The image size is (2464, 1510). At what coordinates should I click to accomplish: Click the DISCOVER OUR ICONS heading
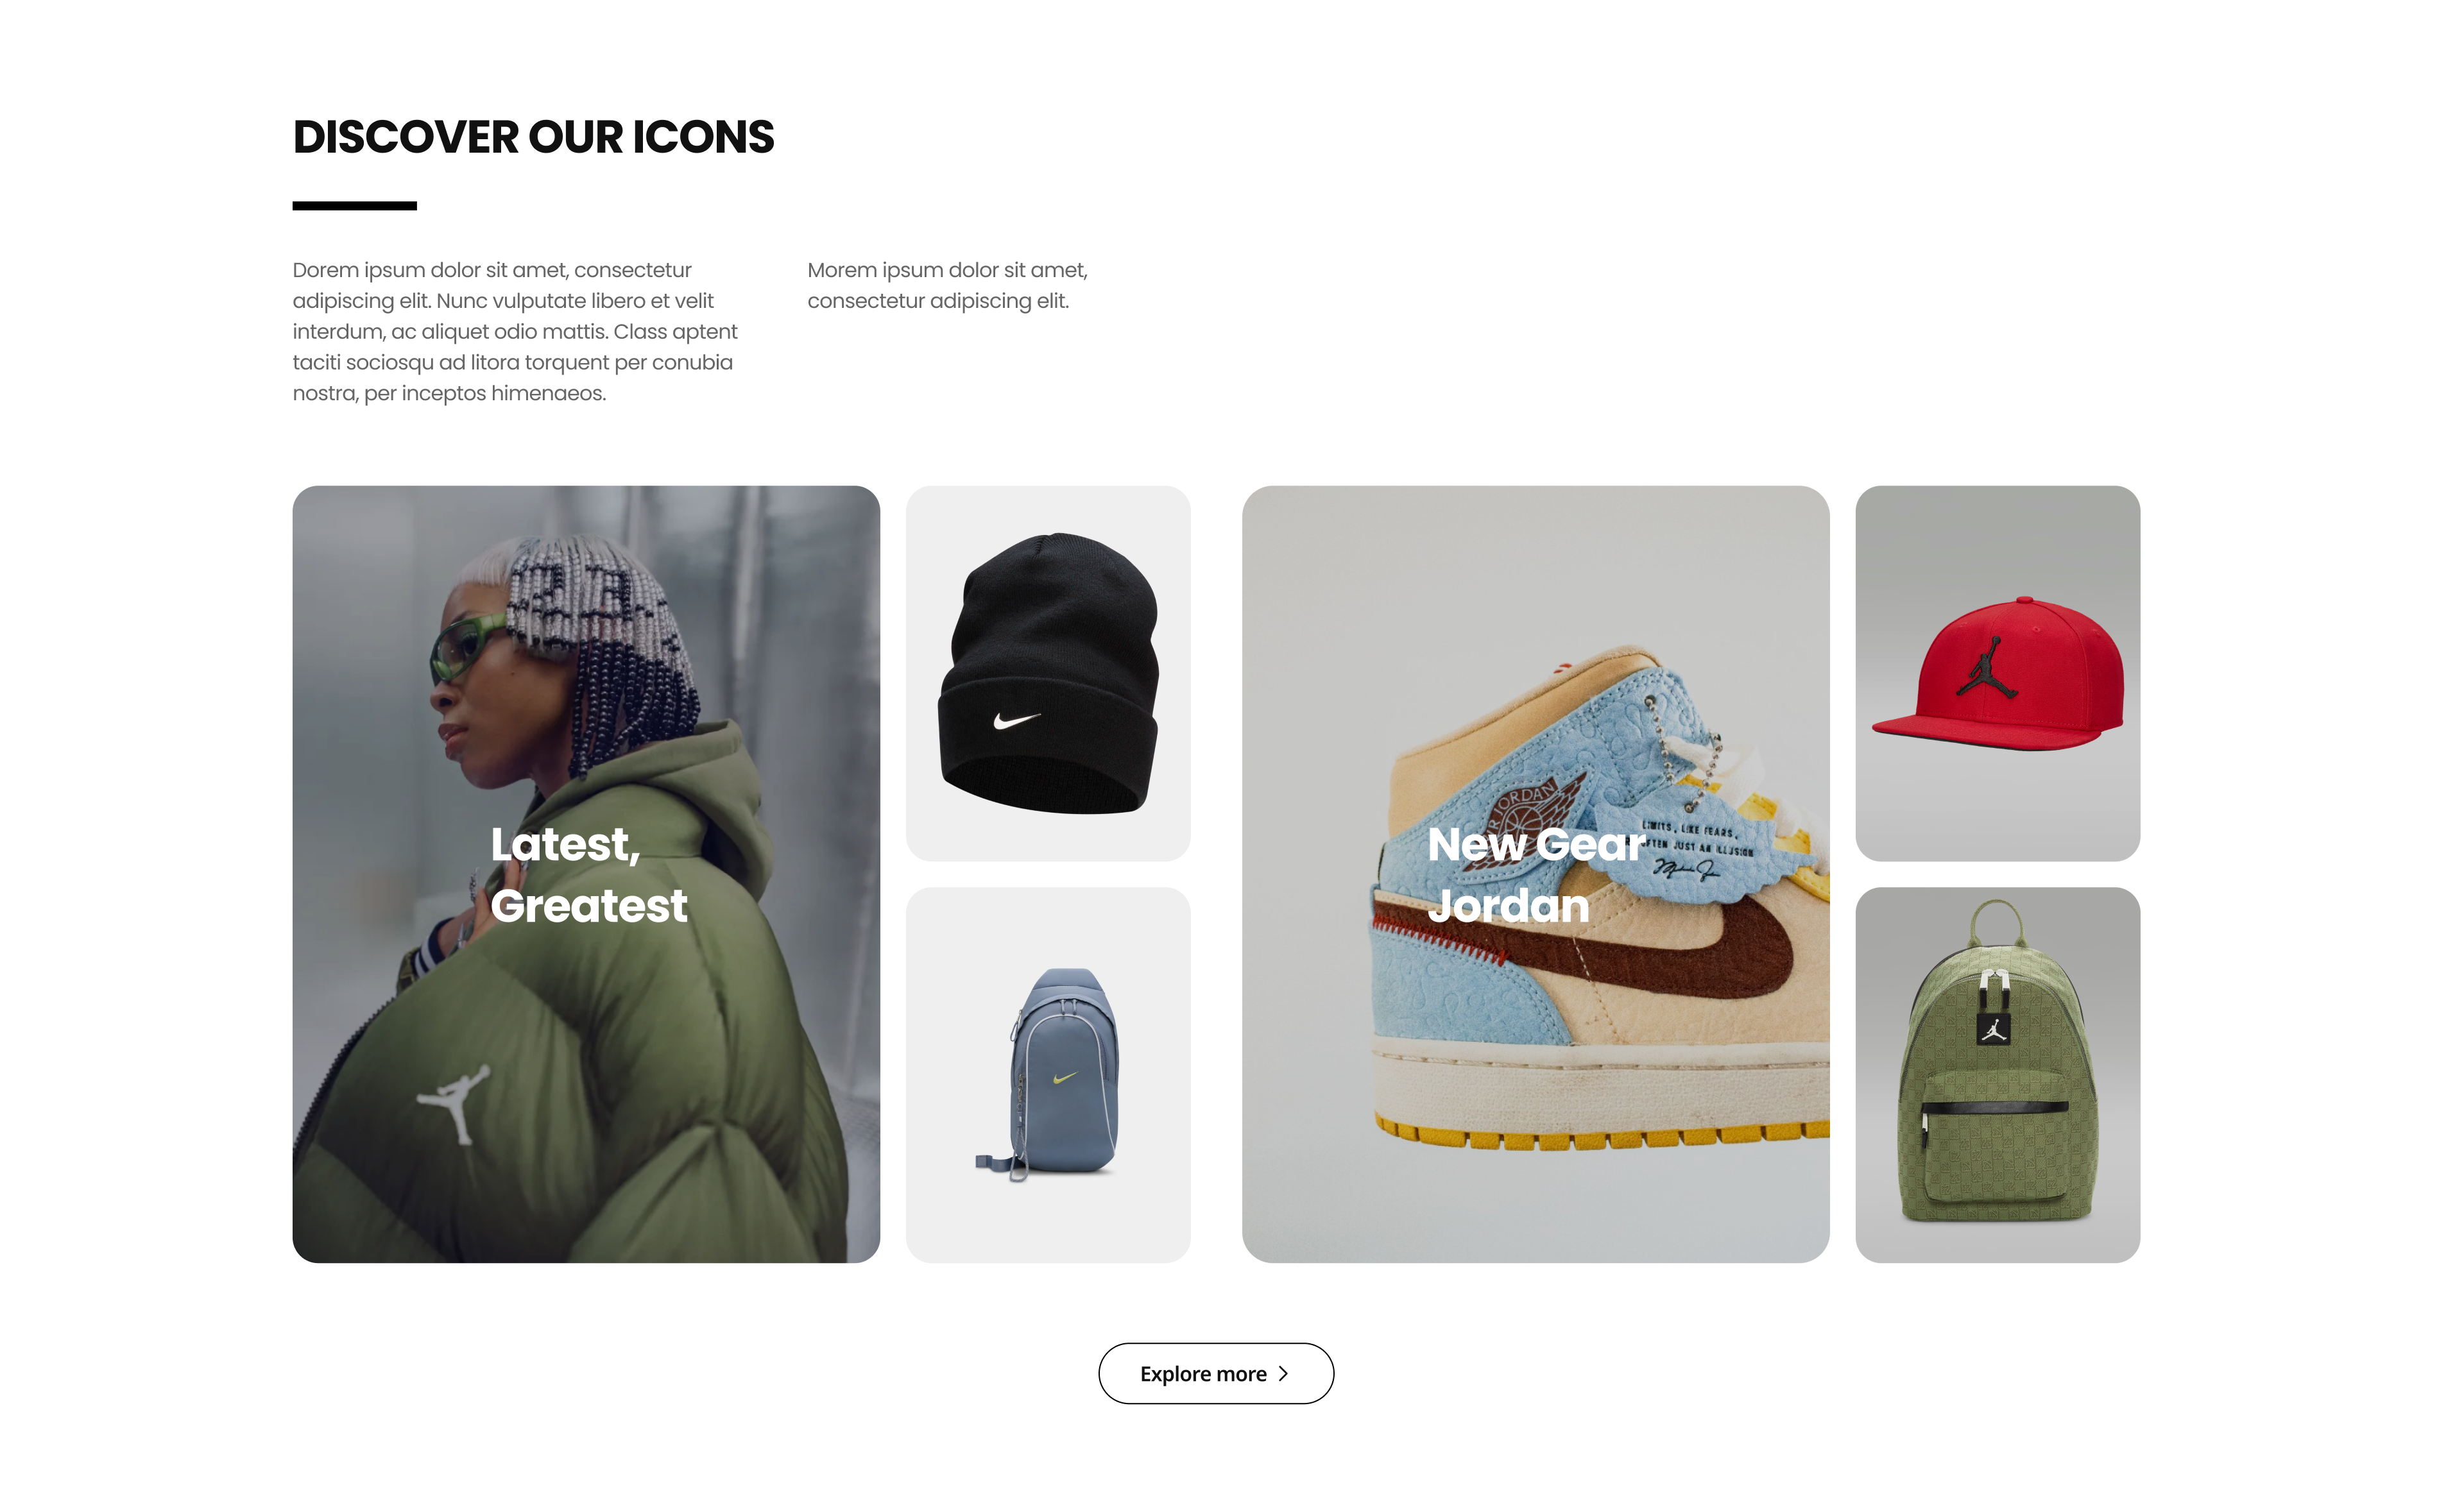pos(533,137)
